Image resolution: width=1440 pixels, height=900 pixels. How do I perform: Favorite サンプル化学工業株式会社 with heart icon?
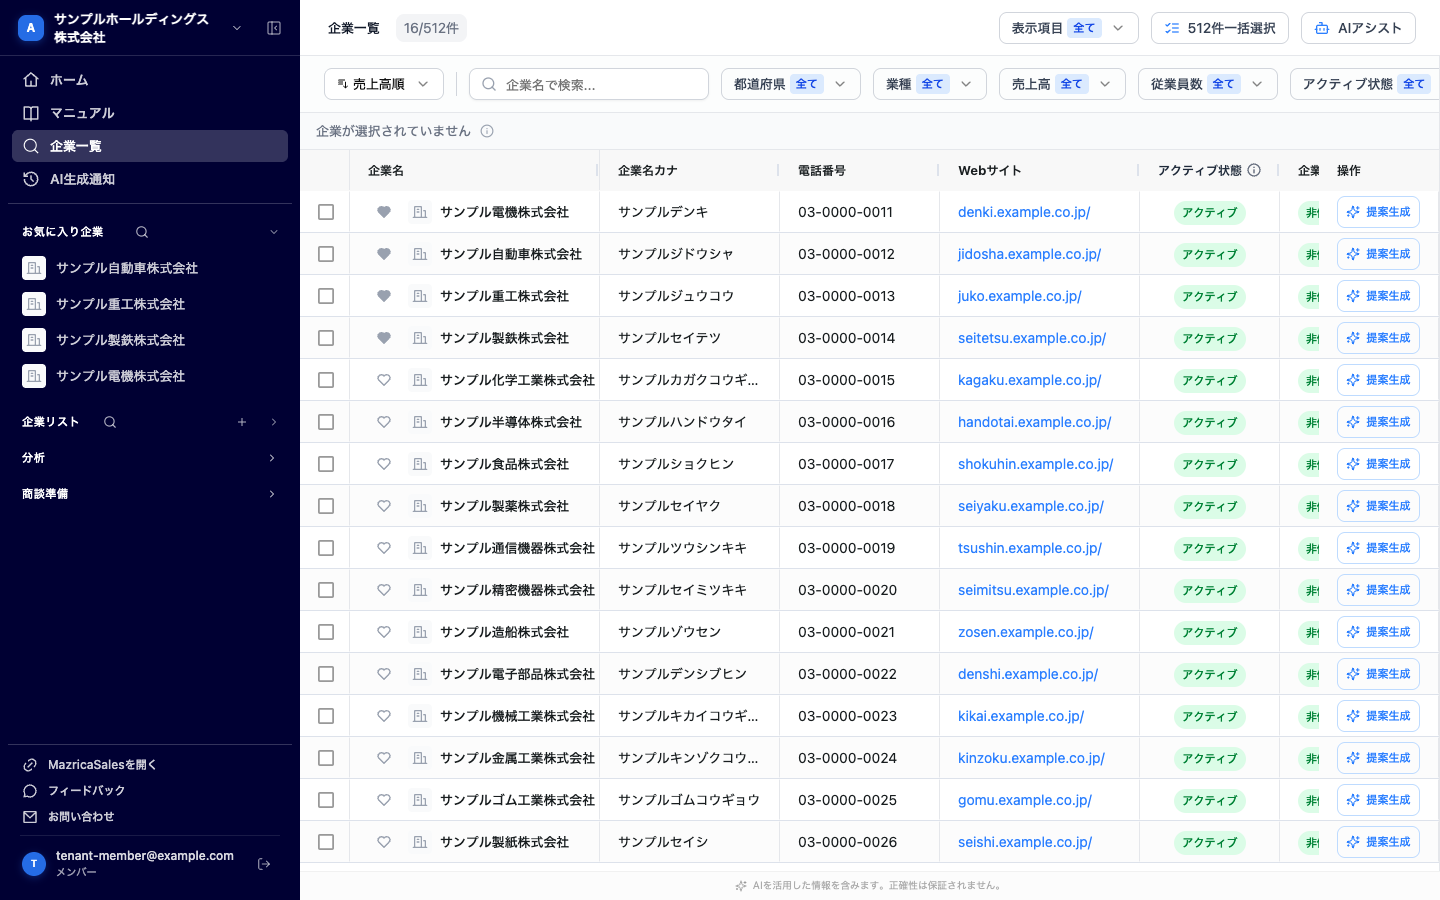point(383,380)
